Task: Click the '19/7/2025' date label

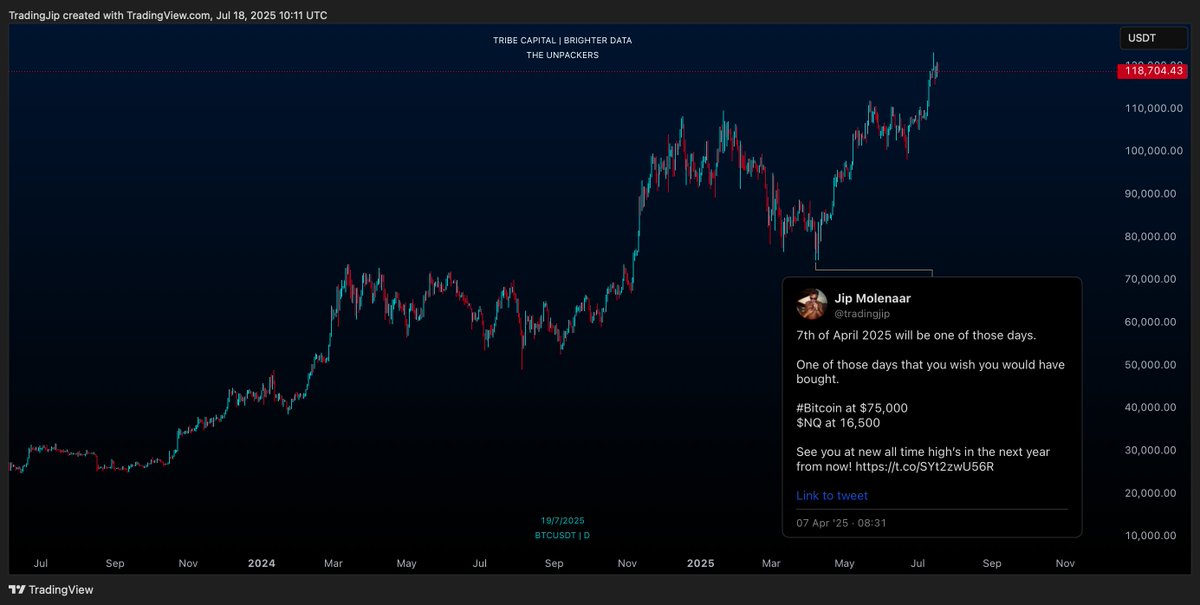Action: 563,520
